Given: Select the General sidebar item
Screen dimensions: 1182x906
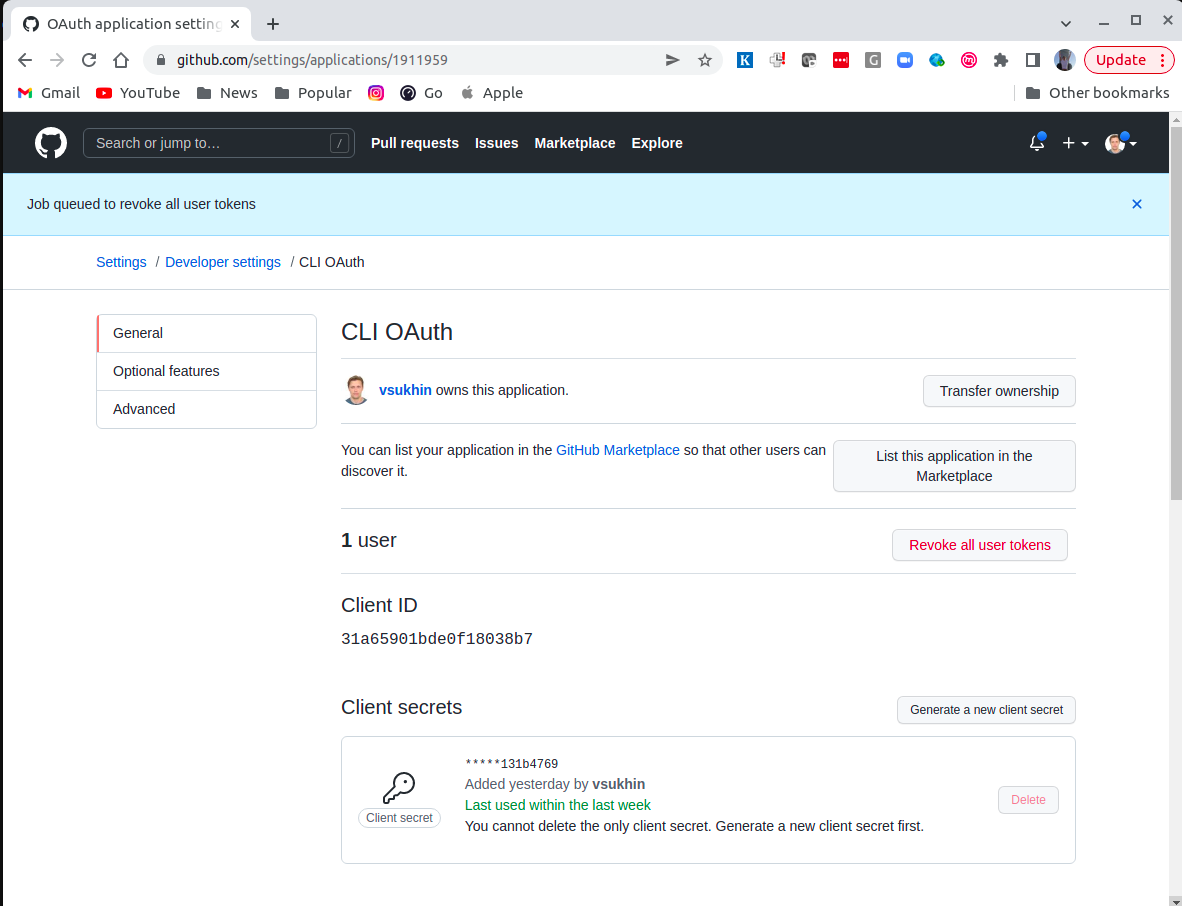Looking at the screenshot, I should (x=207, y=333).
